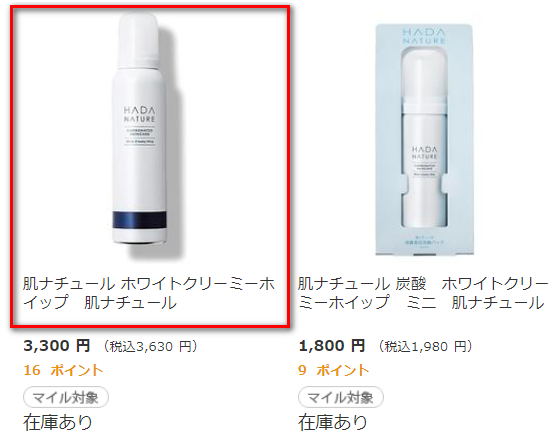Open 肌ナチュール 炭酸 ミニ product title link
This screenshot has height=438, width=557.
point(423,293)
